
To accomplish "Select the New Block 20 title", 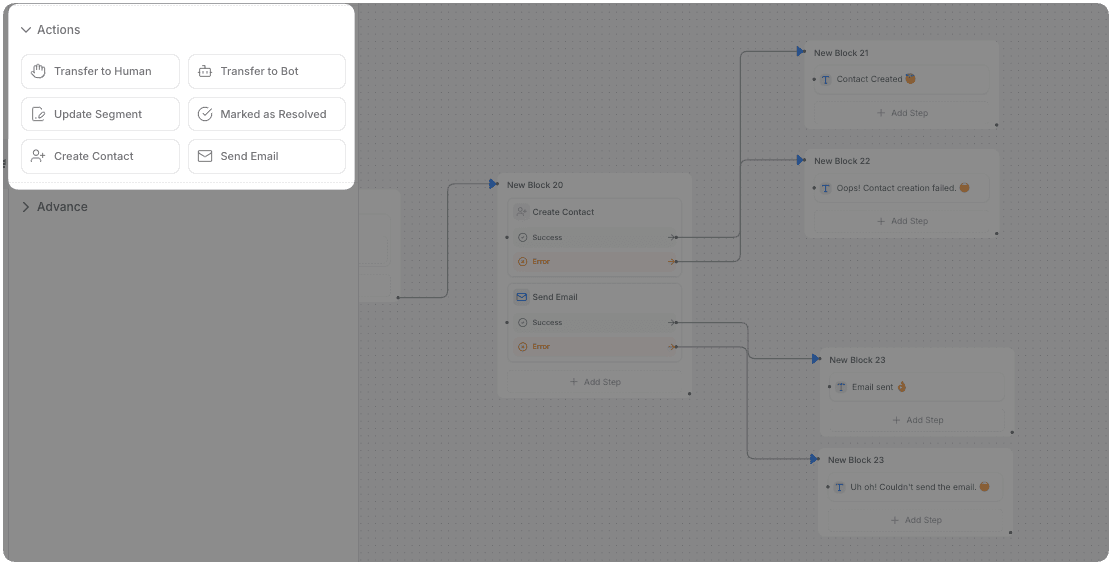I will coord(535,185).
